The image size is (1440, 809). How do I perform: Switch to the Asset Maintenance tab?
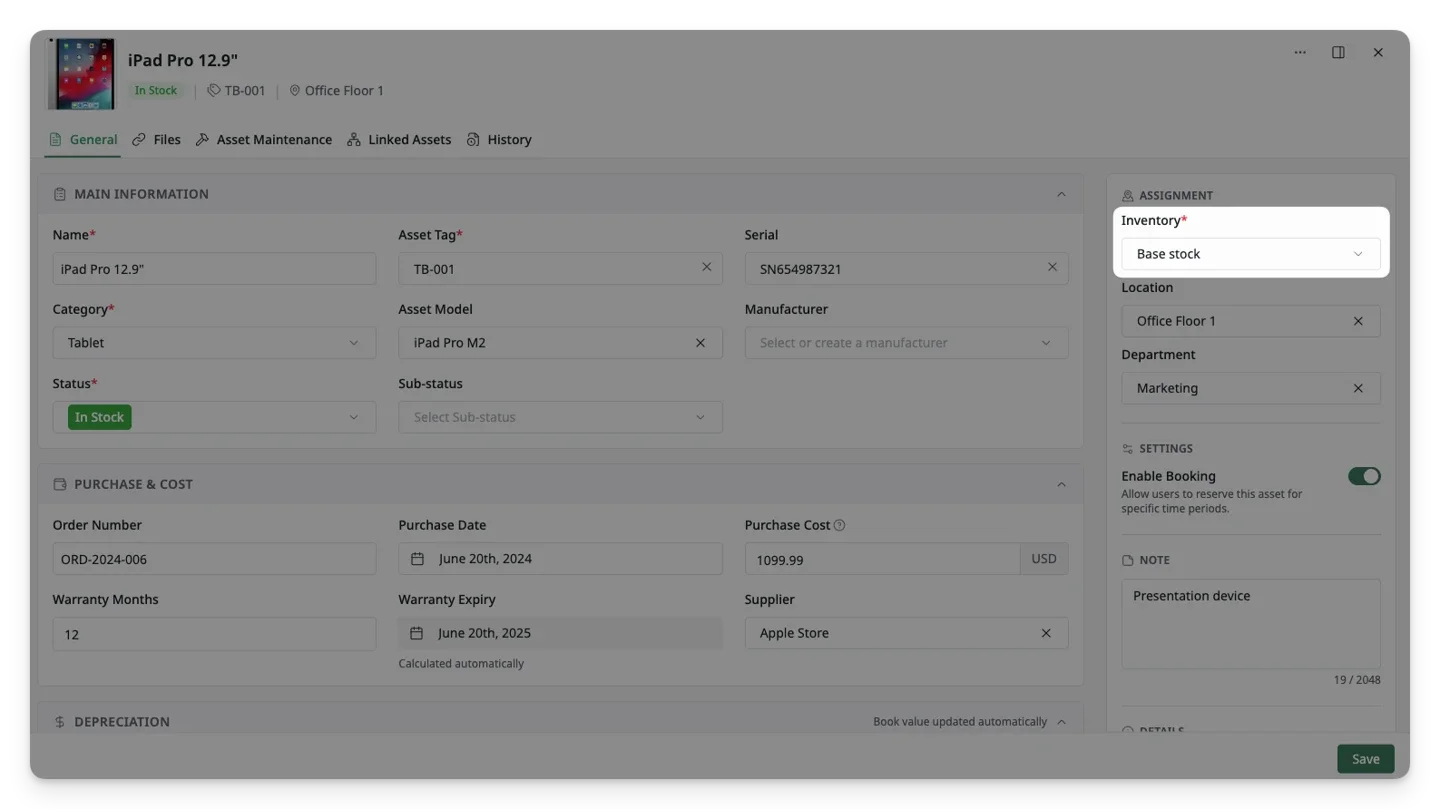264,140
